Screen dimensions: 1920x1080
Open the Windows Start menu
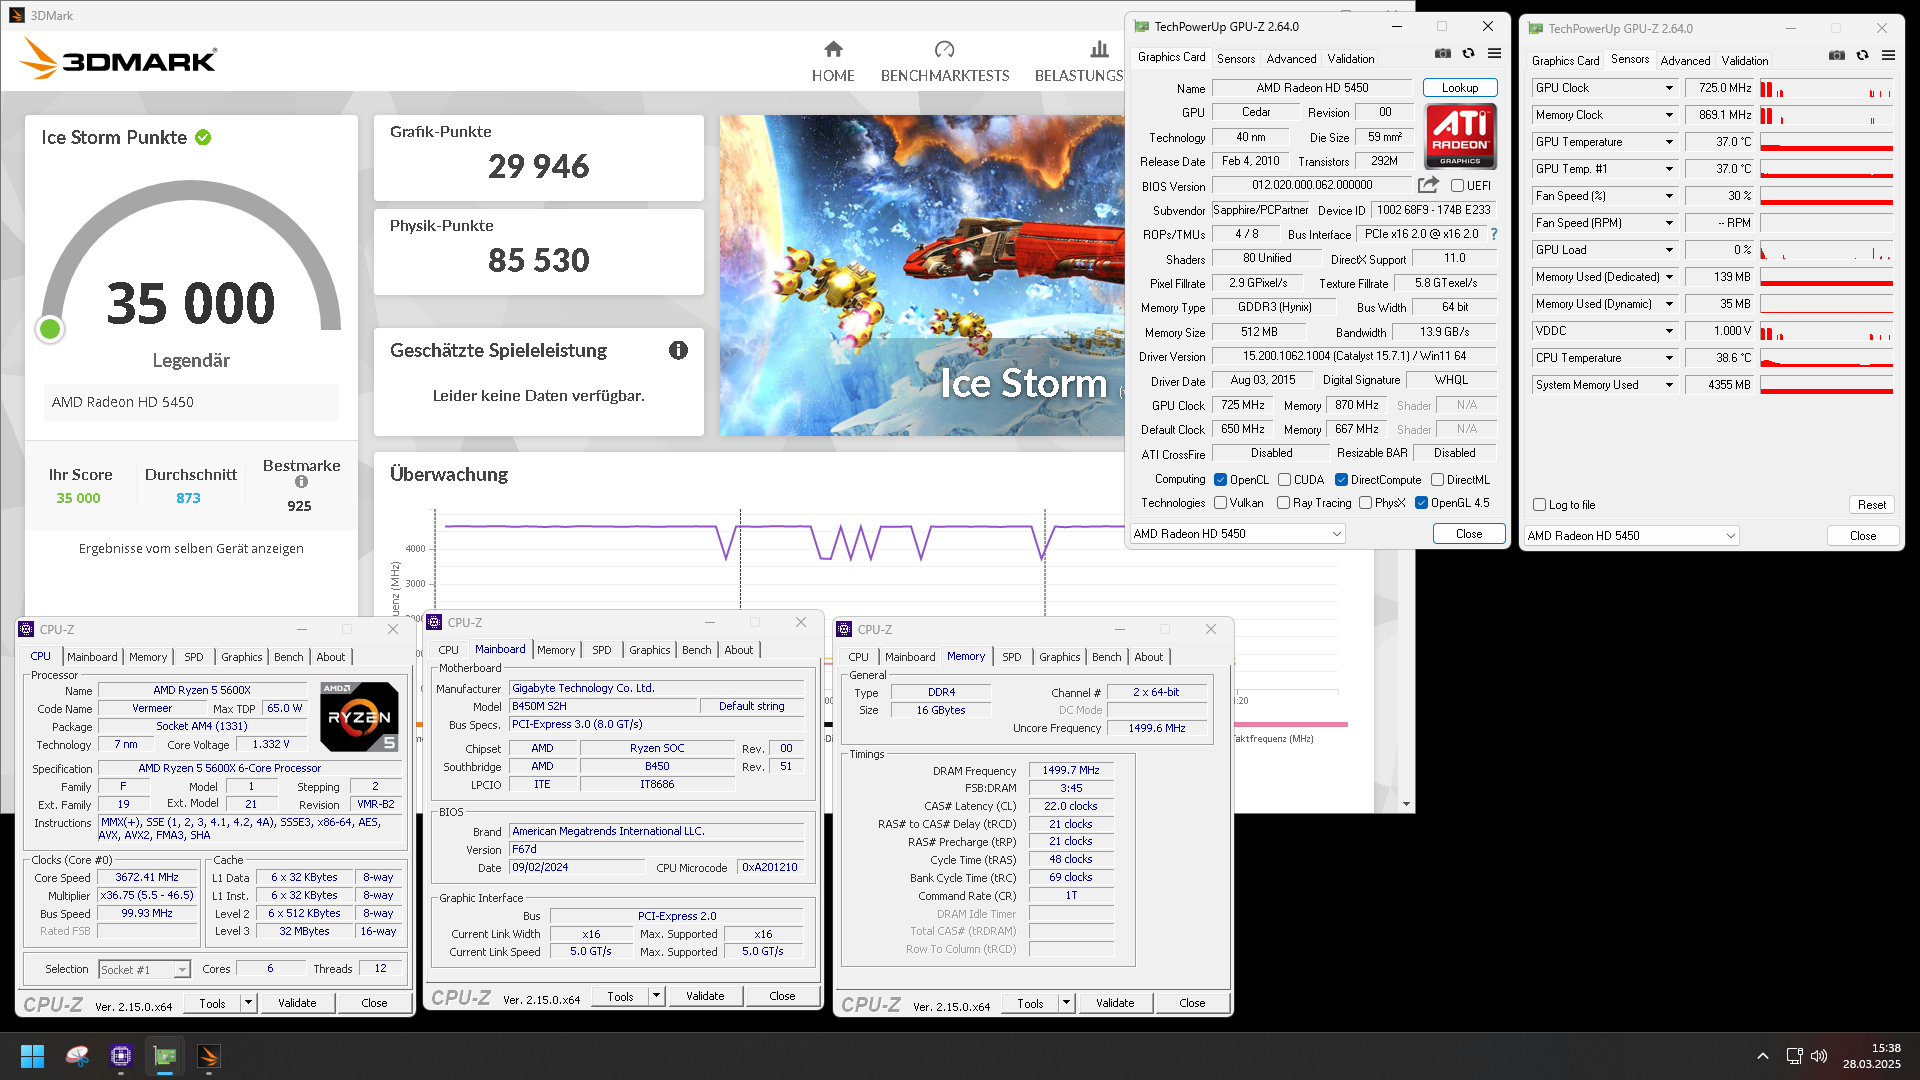[32, 1056]
